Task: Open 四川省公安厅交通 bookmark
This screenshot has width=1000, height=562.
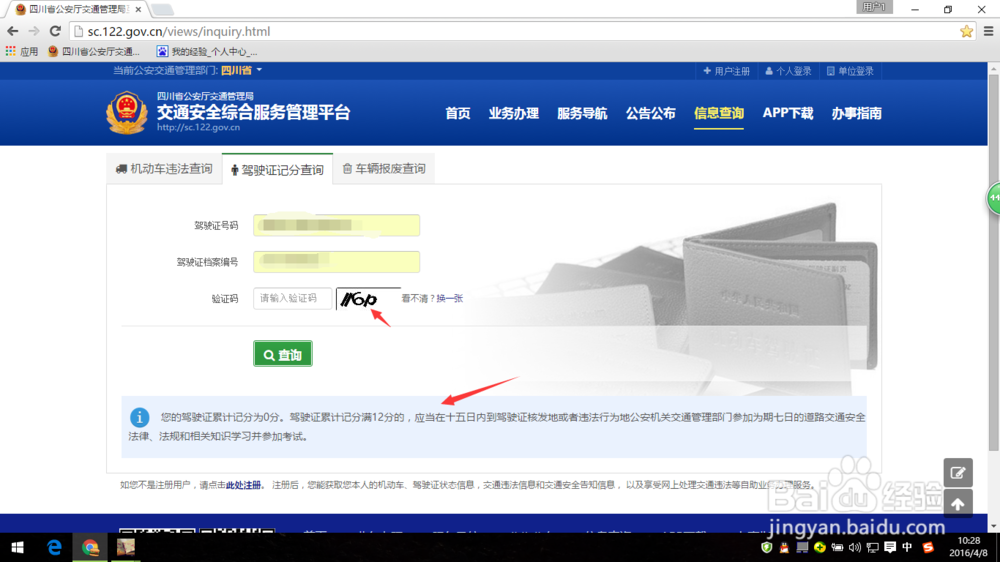Action: click(94, 52)
